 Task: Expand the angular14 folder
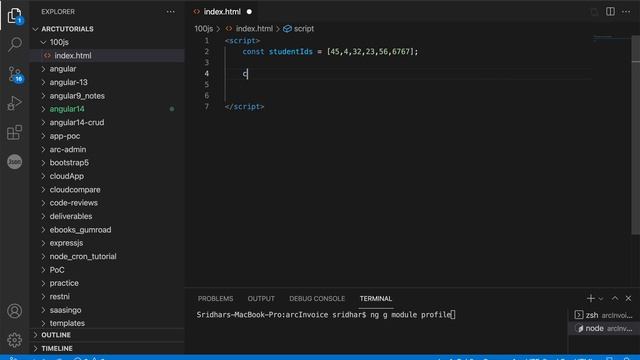click(67, 109)
